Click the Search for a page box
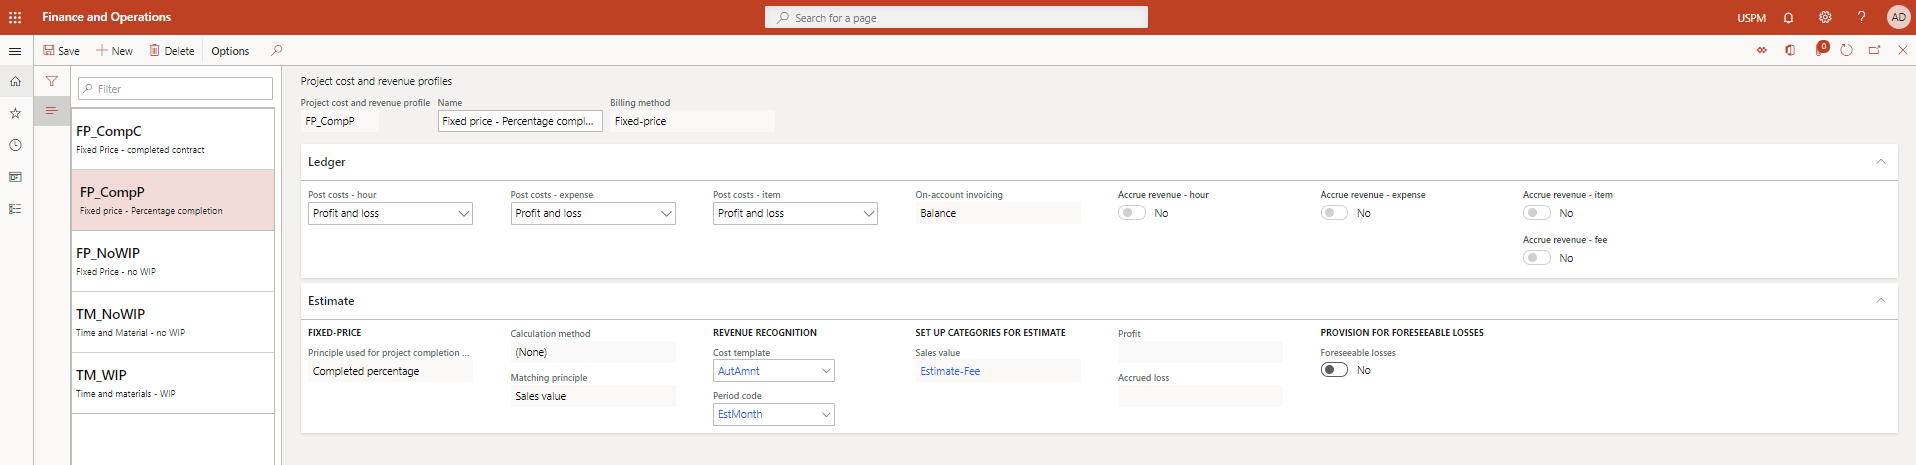The width and height of the screenshot is (1916, 465). [956, 18]
